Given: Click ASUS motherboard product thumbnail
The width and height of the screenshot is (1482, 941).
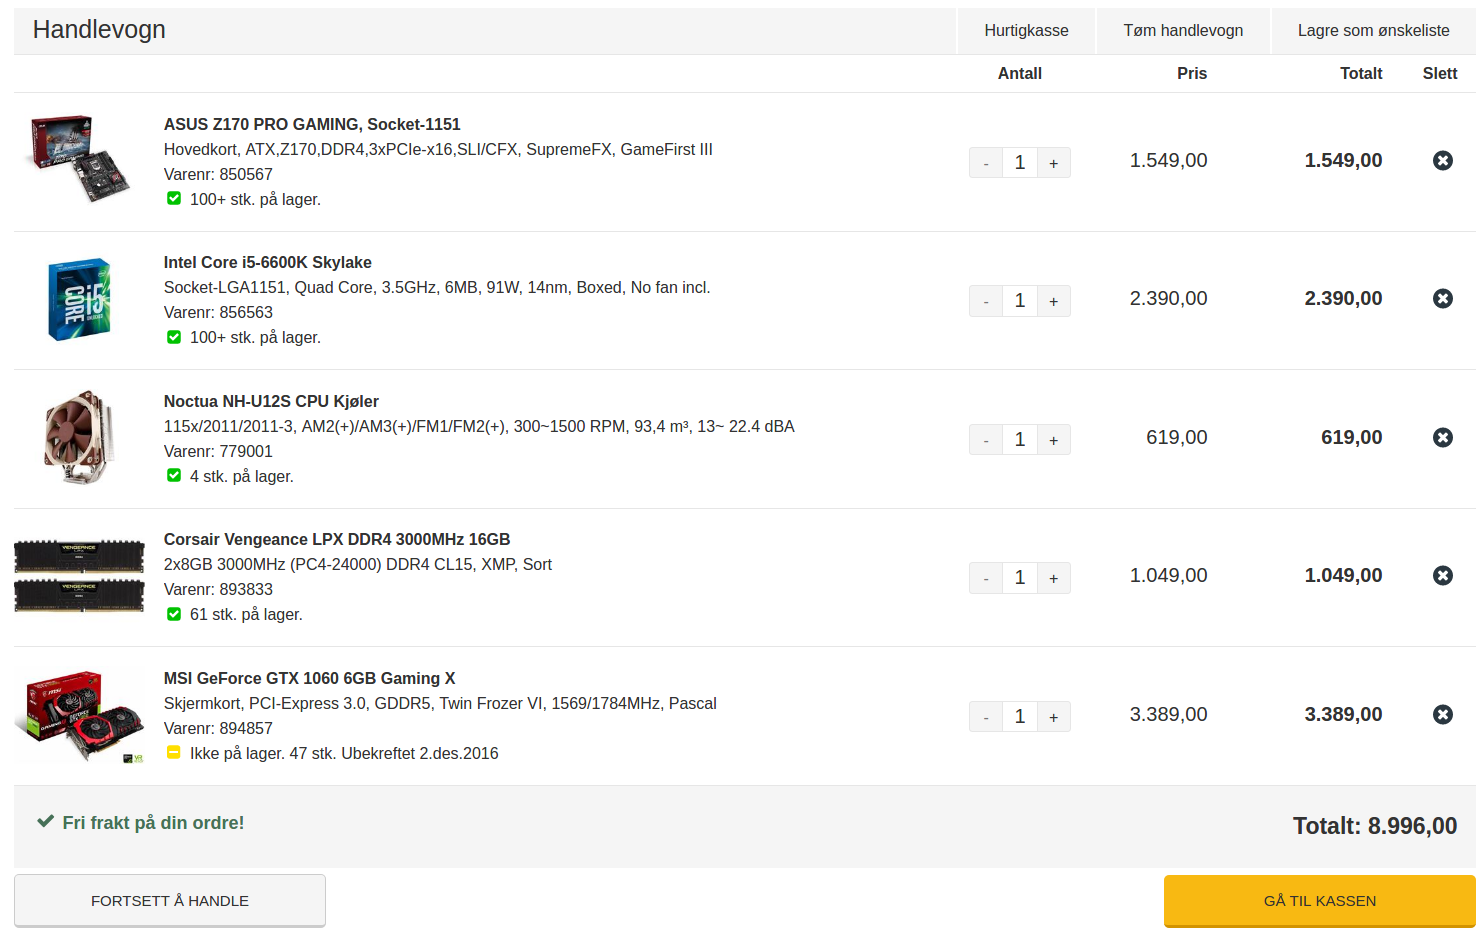Looking at the screenshot, I should pyautogui.click(x=79, y=158).
